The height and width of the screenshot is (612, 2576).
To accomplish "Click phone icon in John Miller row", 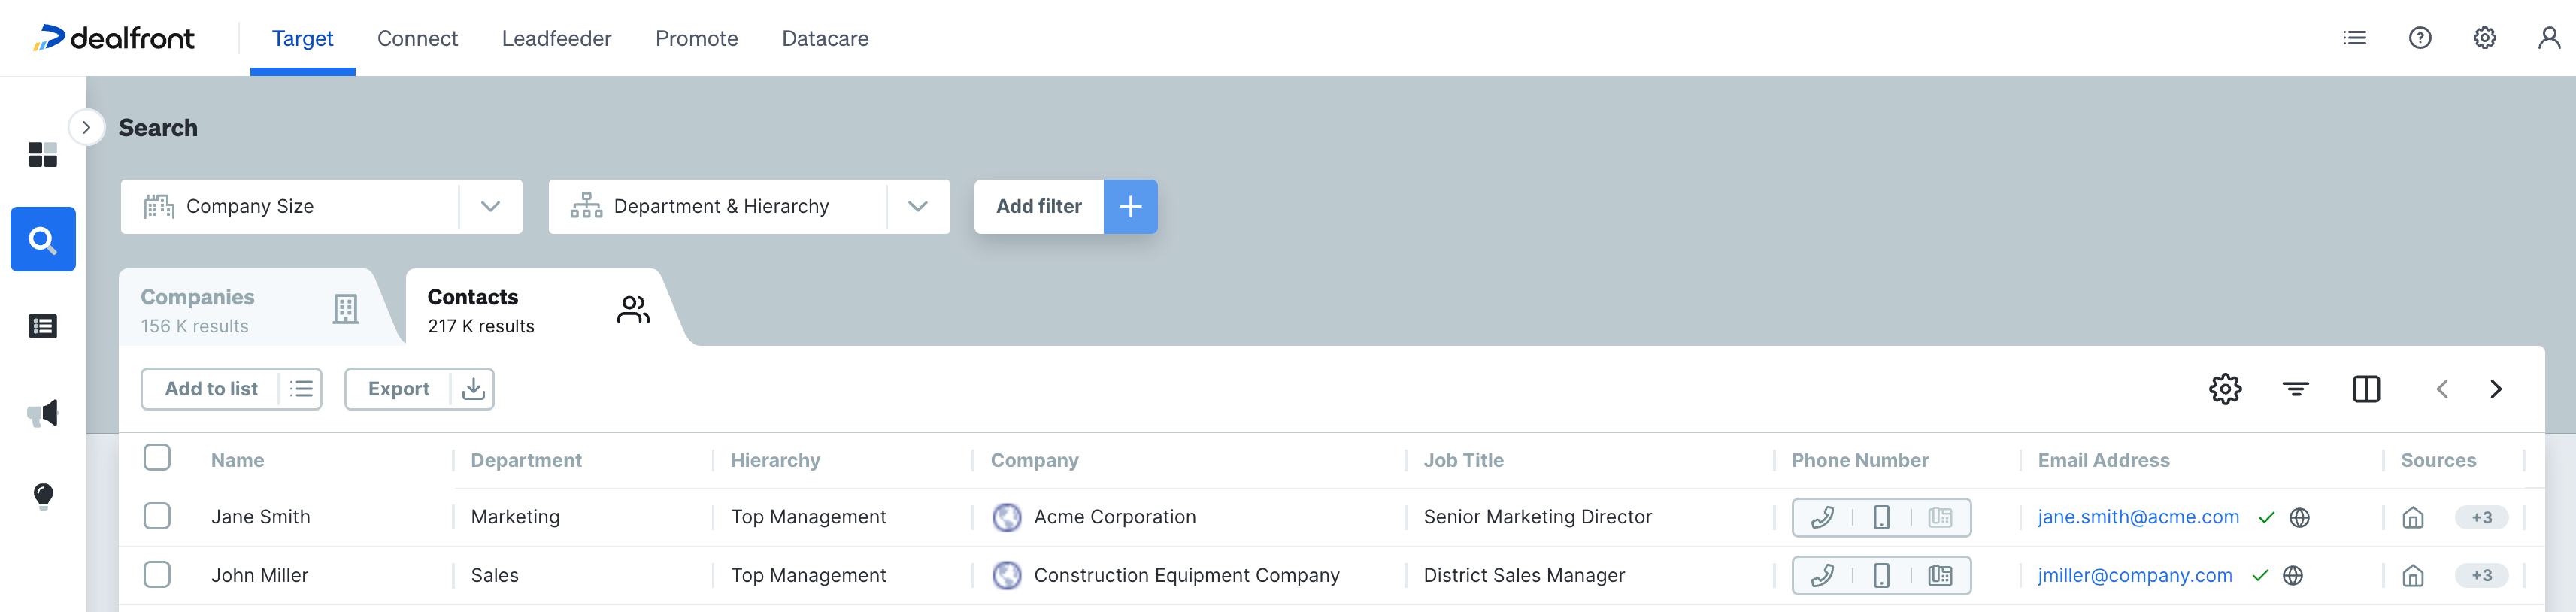I will 1822,575.
